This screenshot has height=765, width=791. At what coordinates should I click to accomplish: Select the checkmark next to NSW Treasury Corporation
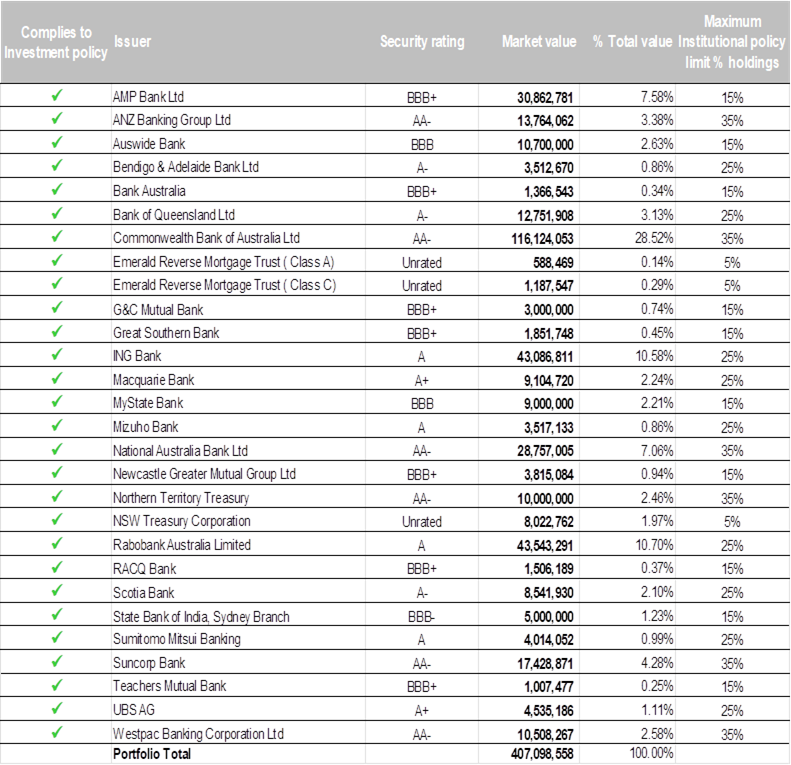coord(57,521)
